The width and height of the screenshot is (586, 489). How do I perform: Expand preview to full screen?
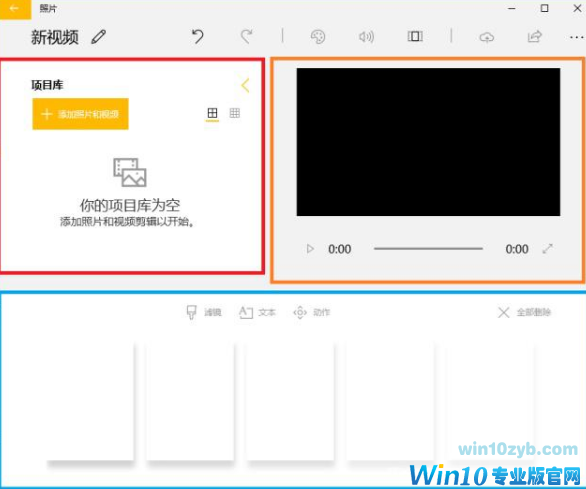(x=548, y=249)
